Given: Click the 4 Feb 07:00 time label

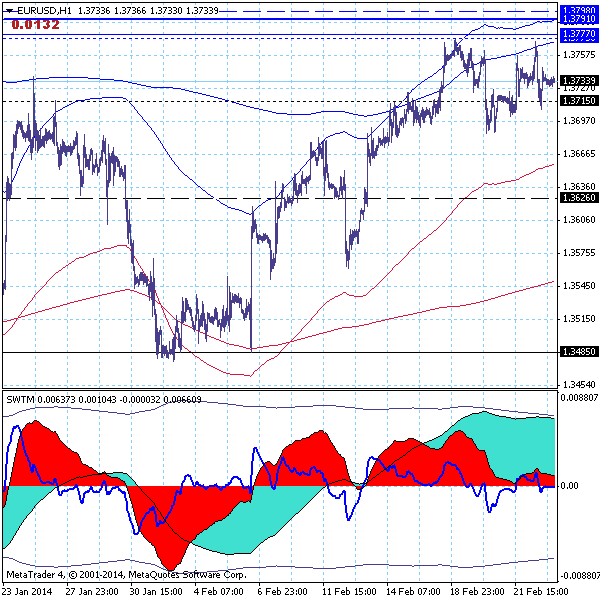Looking at the screenshot, I should pyautogui.click(x=218, y=592).
